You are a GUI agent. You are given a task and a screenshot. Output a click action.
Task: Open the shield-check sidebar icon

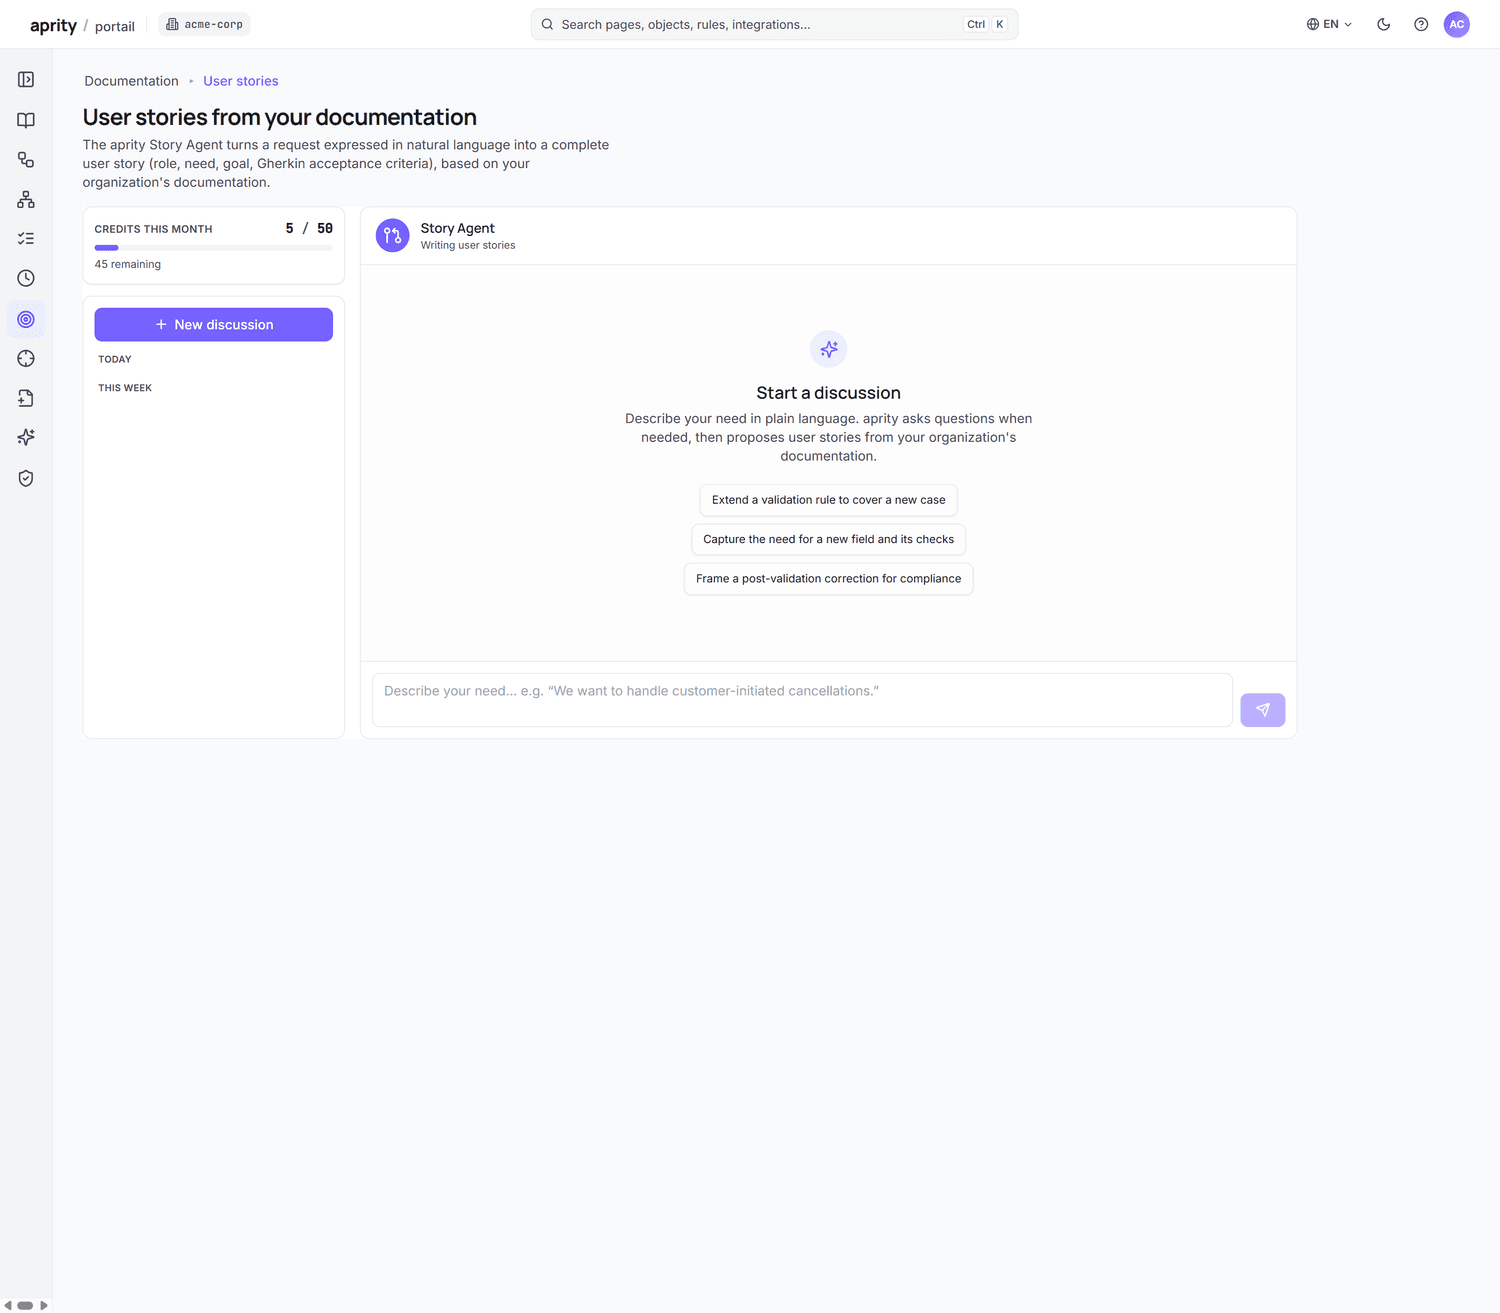pyautogui.click(x=26, y=478)
